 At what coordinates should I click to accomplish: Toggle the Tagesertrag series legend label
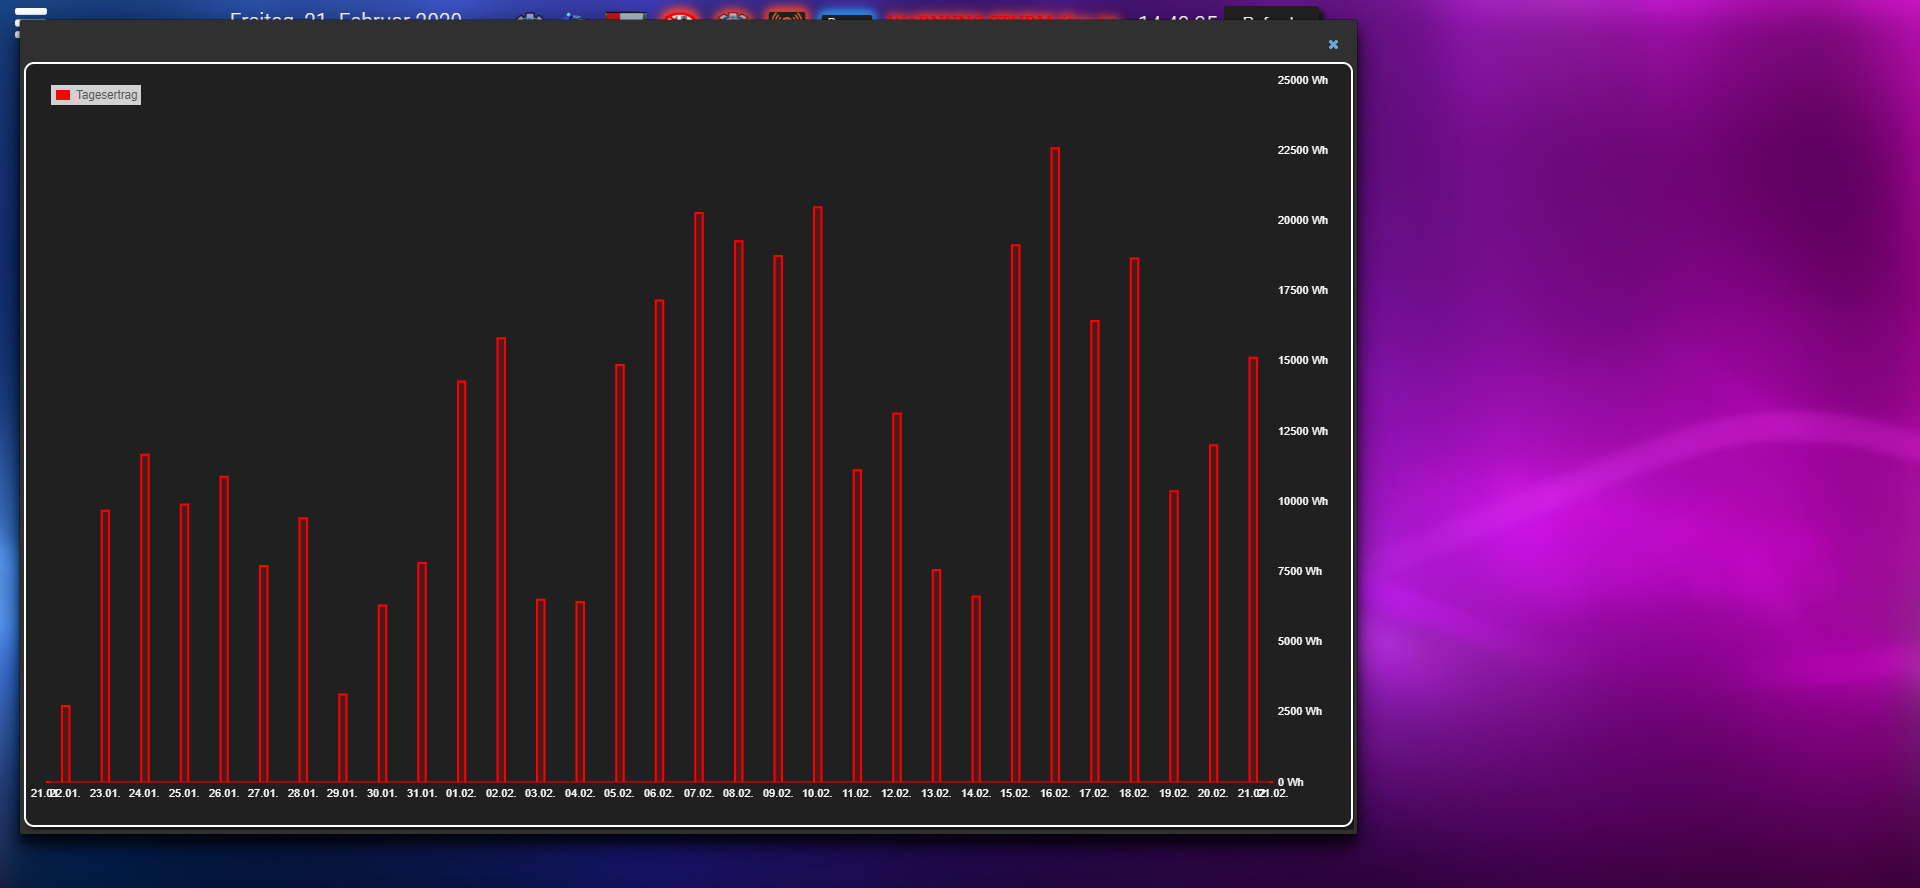point(106,95)
